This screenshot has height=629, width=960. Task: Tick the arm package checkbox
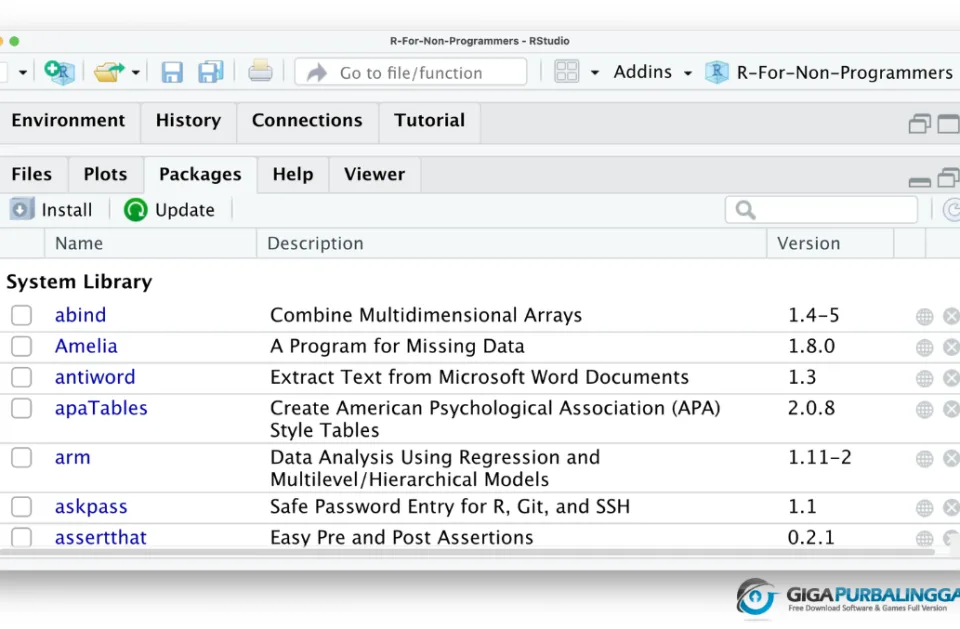(21, 458)
